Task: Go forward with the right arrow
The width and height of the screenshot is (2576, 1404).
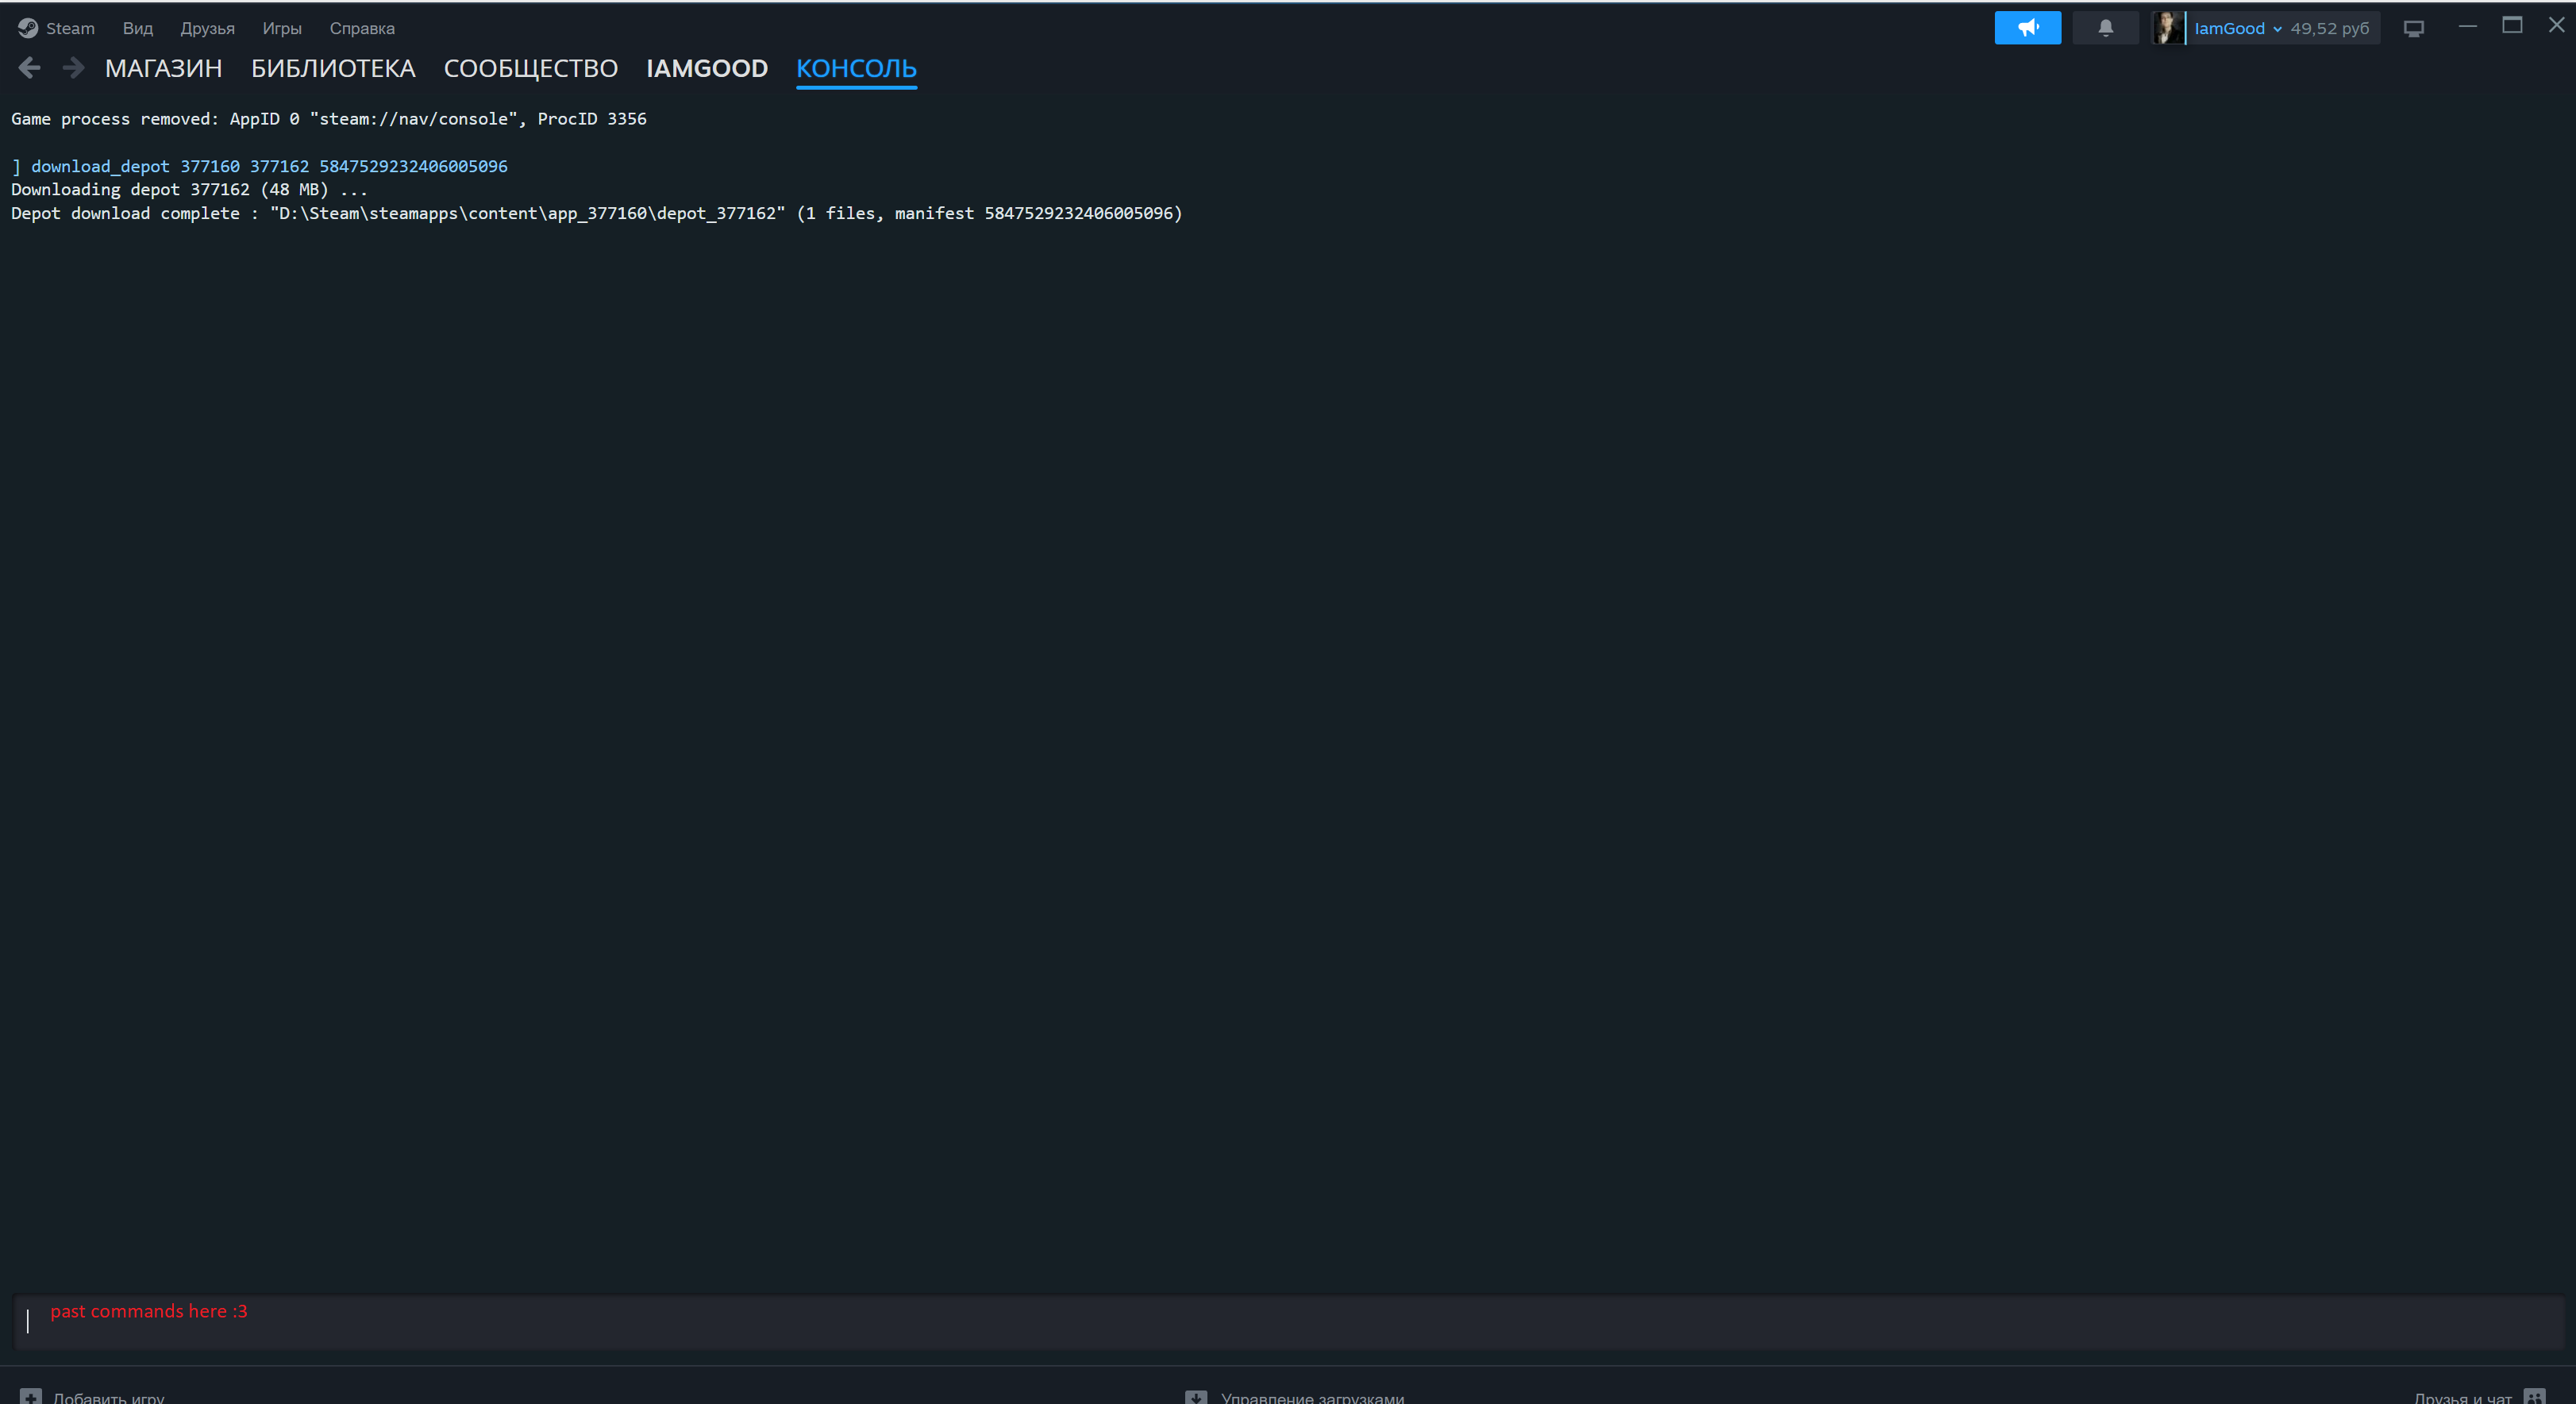Action: (x=73, y=68)
